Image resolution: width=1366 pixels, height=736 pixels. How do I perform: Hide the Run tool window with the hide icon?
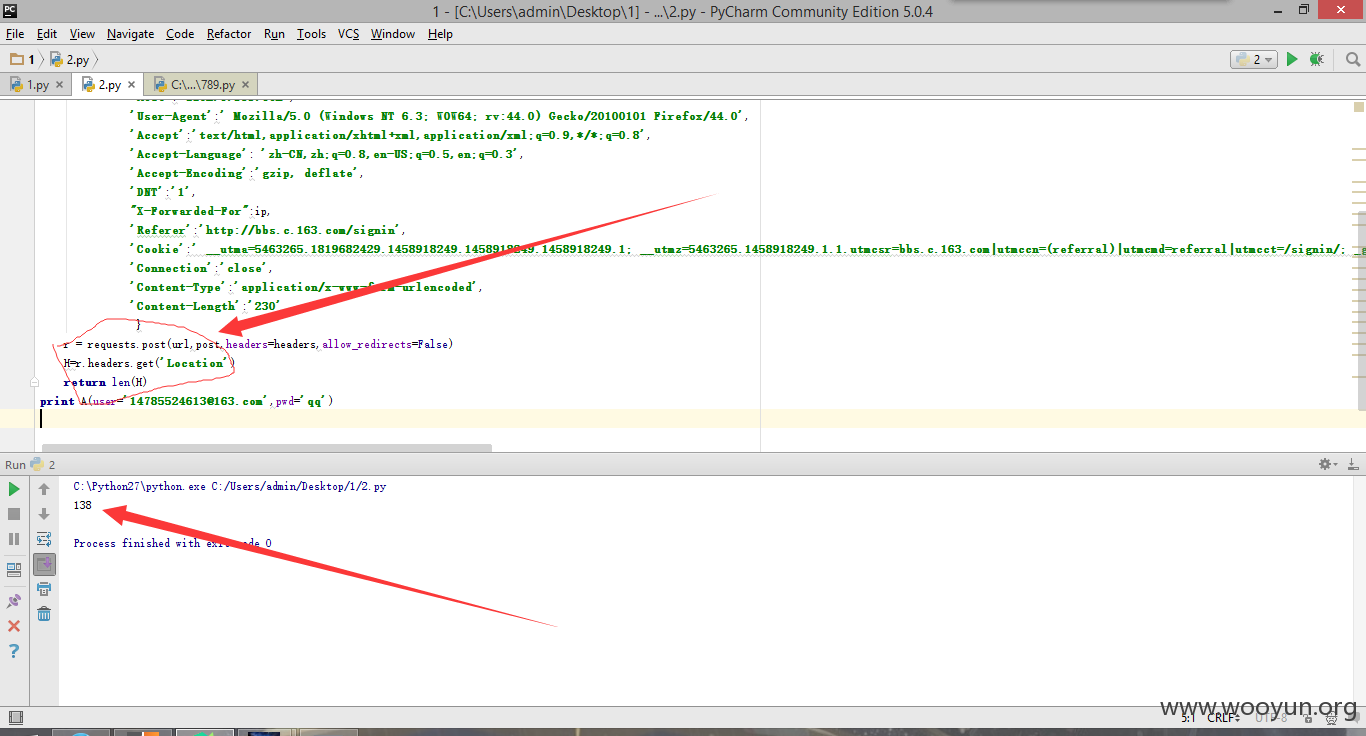pos(1352,464)
